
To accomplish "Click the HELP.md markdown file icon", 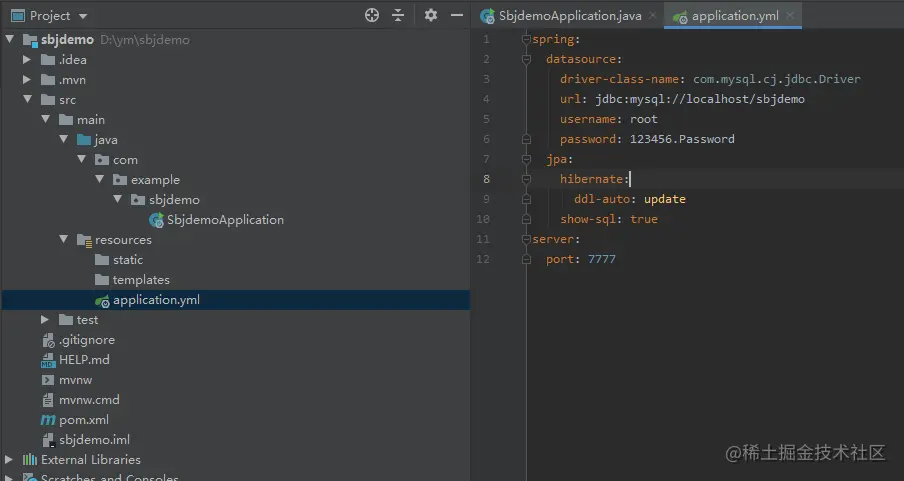I will coord(48,360).
